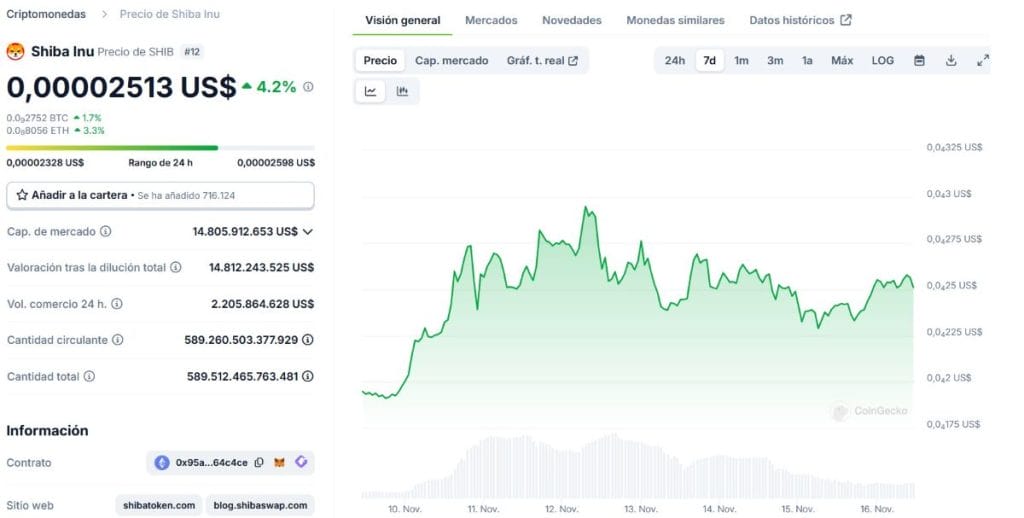Click info icon after 589.512.465.763.481 value
The image size is (1024, 518).
click(308, 376)
